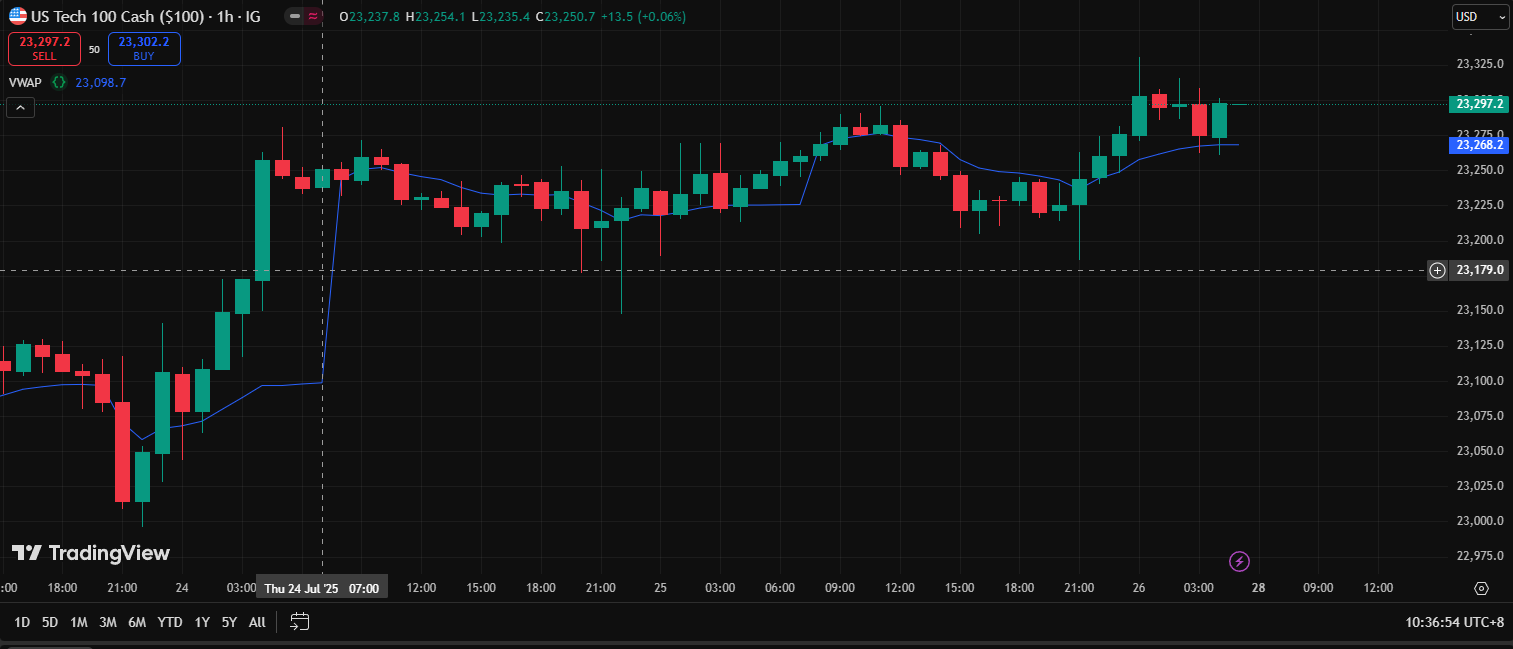The height and width of the screenshot is (649, 1513).
Task: Click the grey dash market status icon
Action: pos(295,17)
